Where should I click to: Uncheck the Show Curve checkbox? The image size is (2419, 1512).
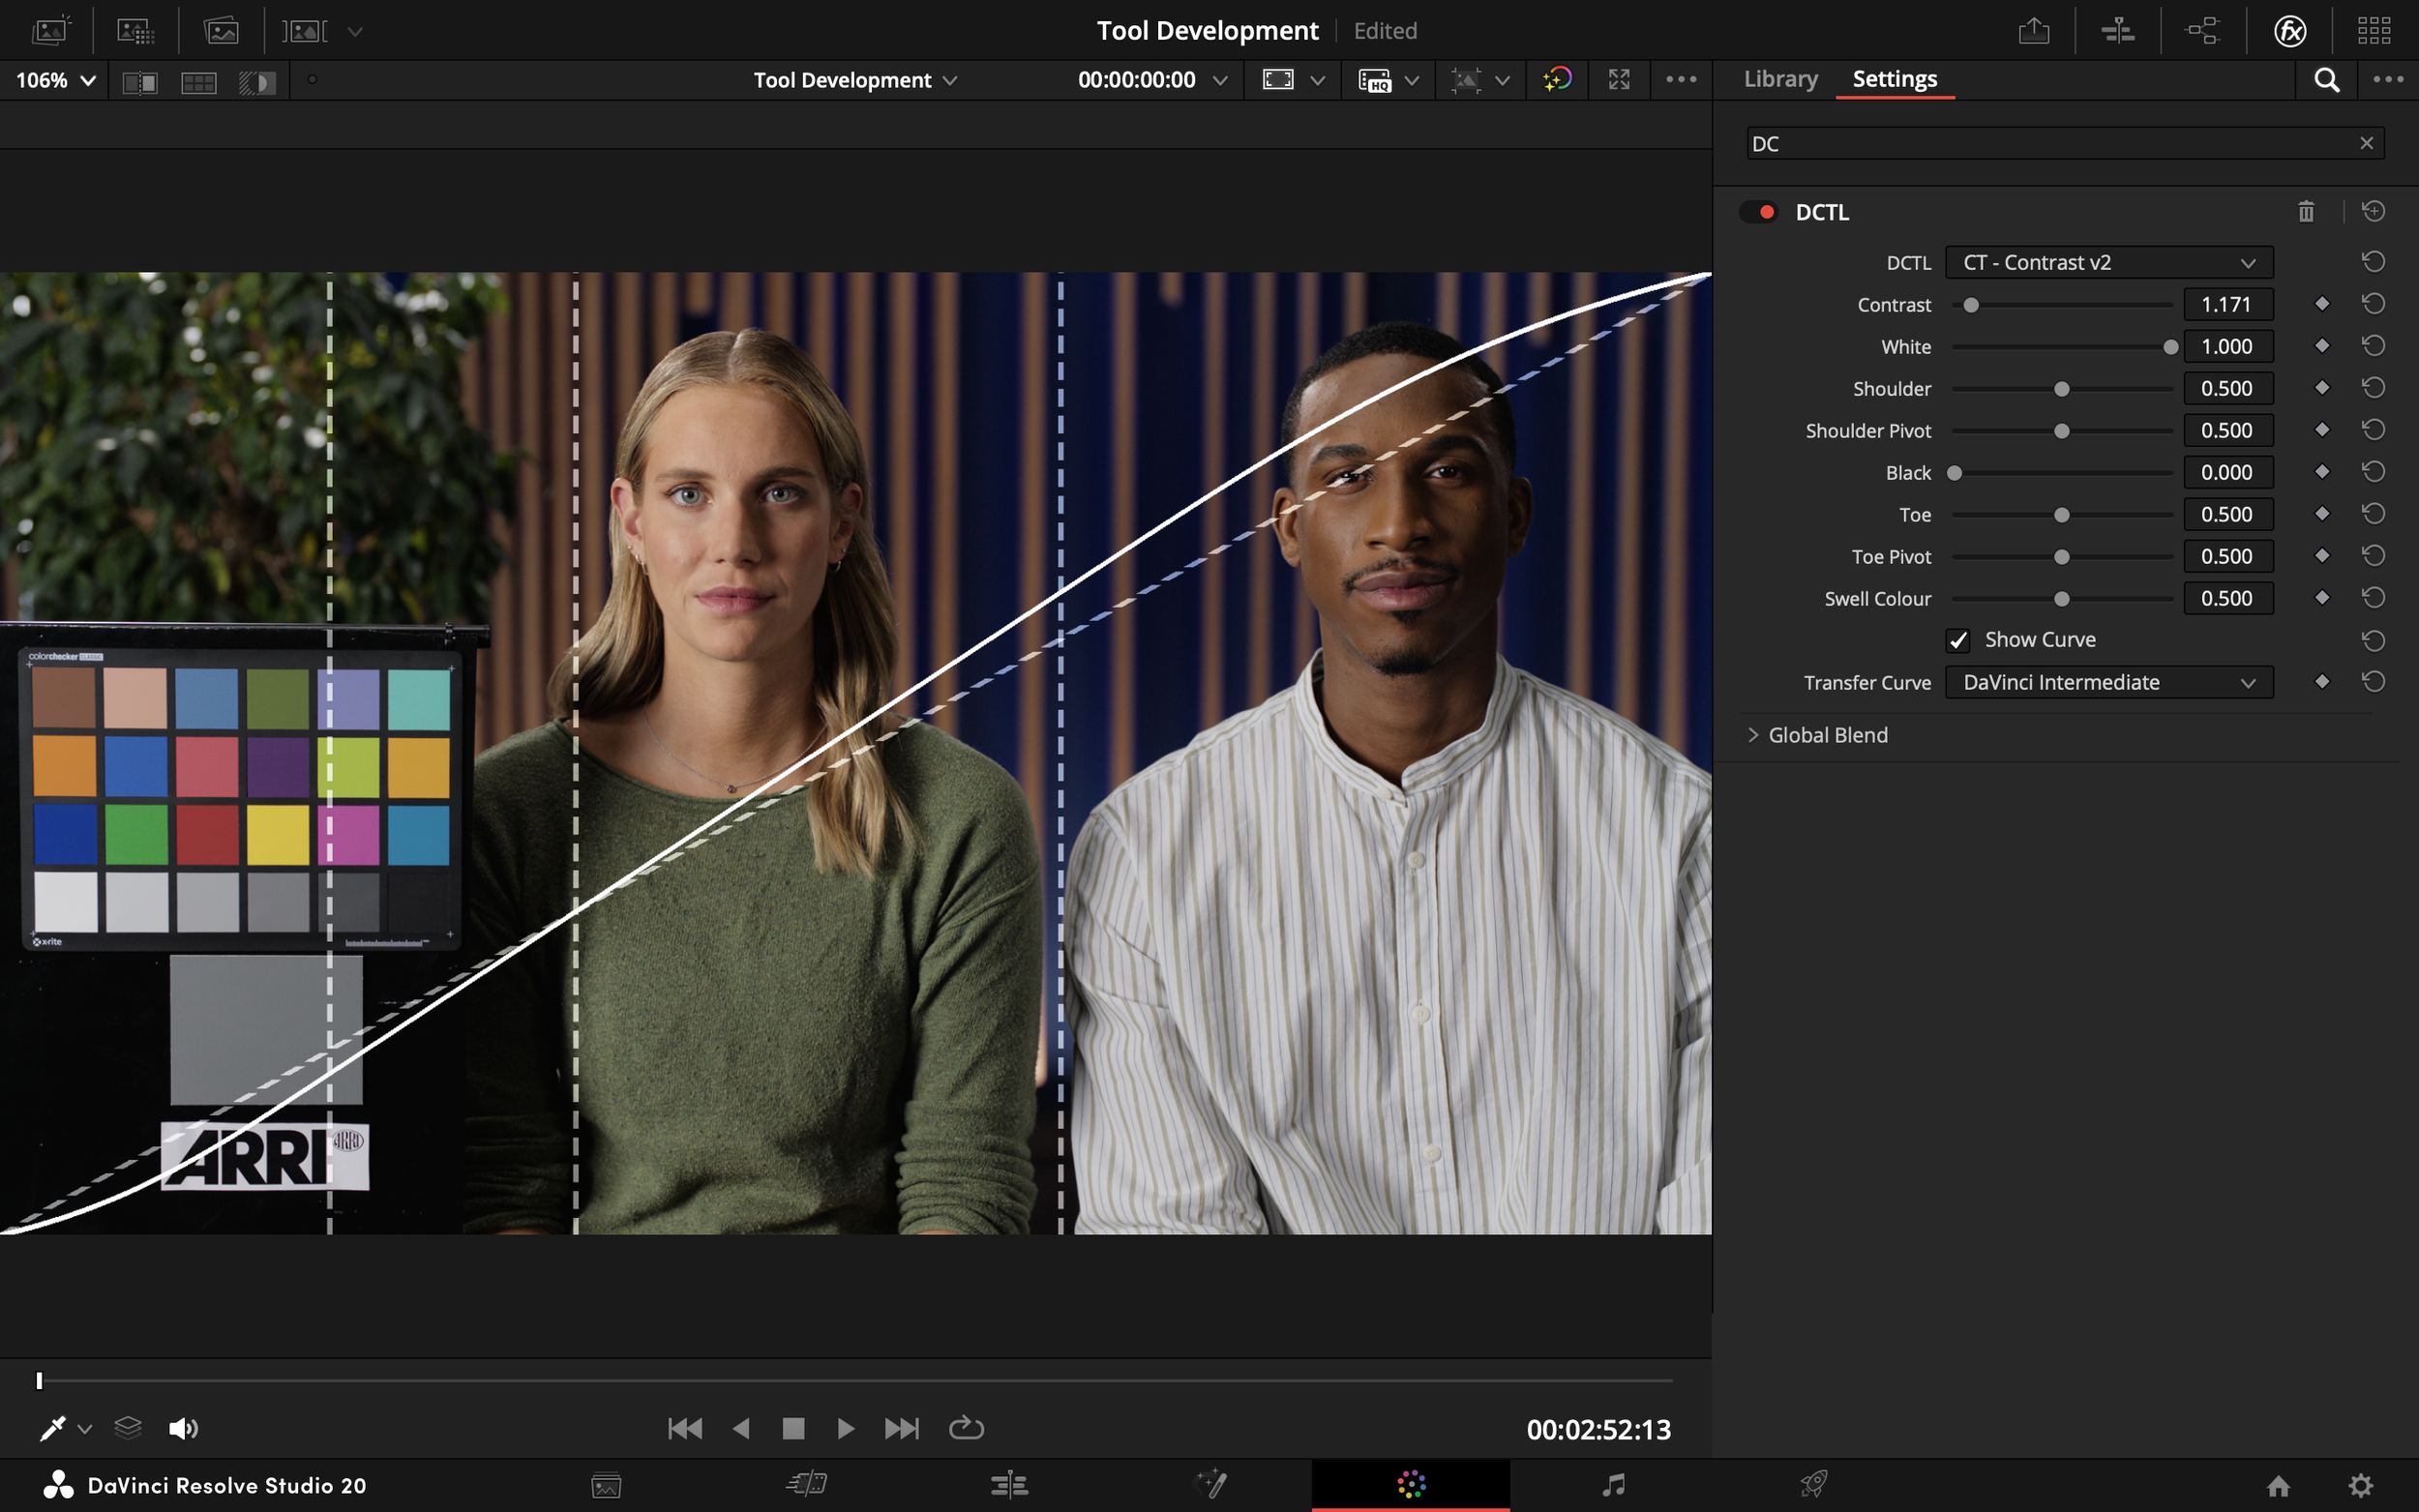point(1958,640)
